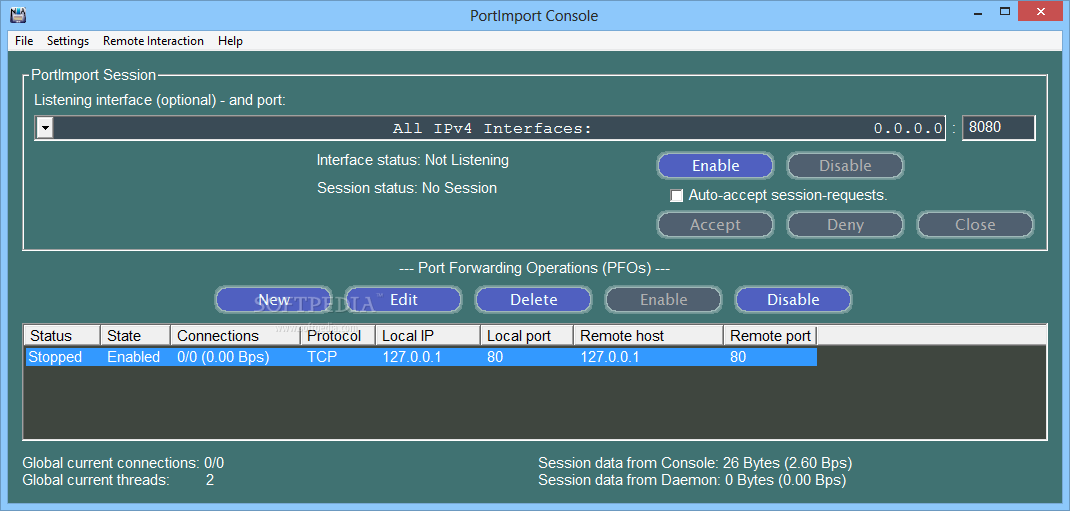Image resolution: width=1070 pixels, height=511 pixels.
Task: Click the Connections column header
Action: pyautogui.click(x=235, y=336)
